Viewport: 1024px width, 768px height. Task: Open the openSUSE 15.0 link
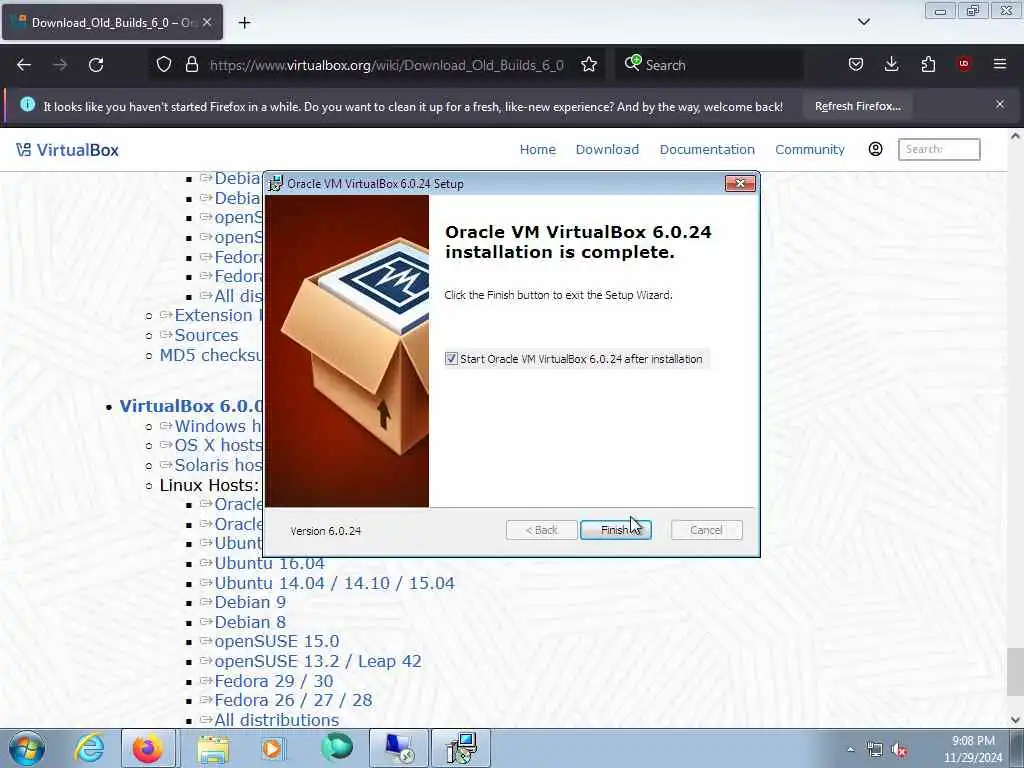coord(277,641)
